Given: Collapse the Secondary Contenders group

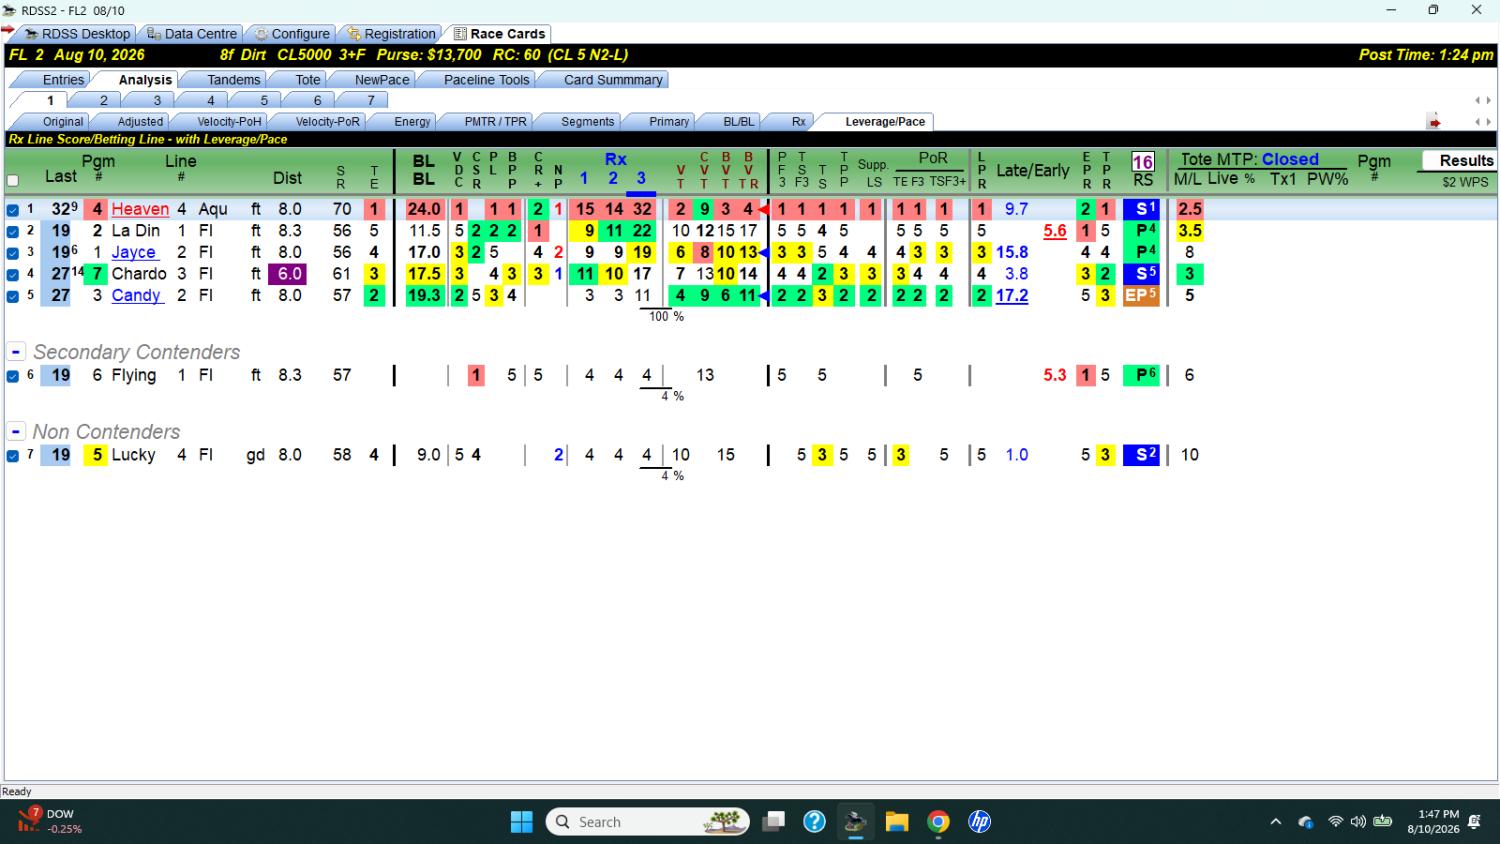Looking at the screenshot, I should [x=16, y=352].
